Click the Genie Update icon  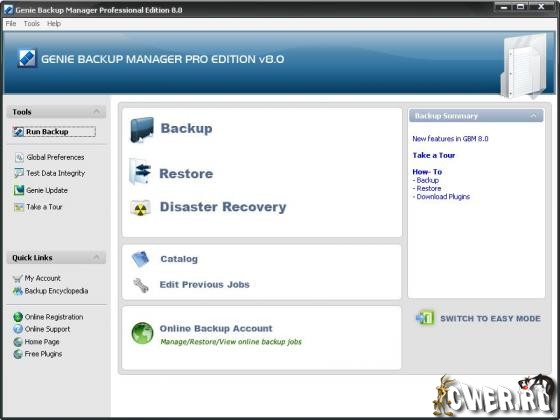click(x=19, y=190)
